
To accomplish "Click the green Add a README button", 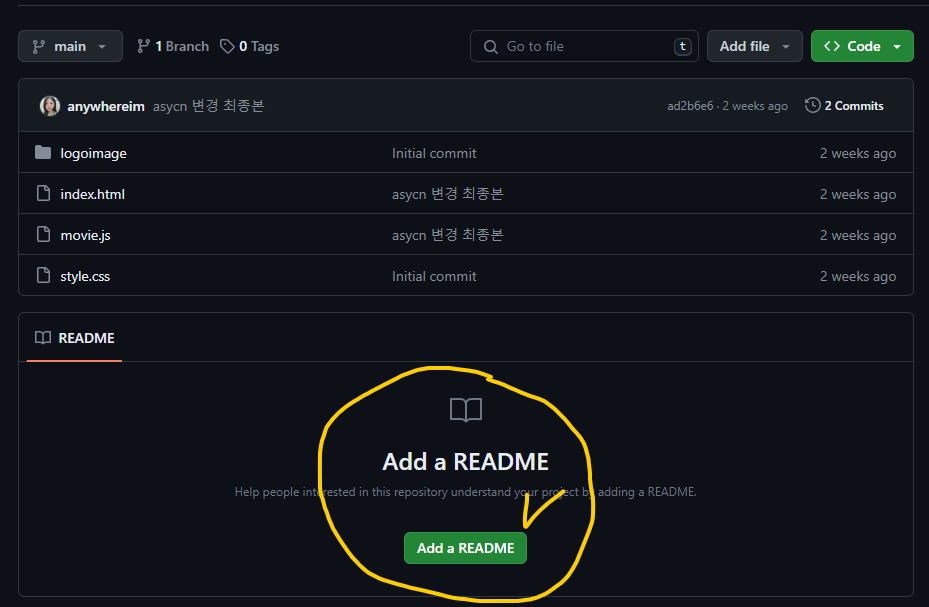I will 465,548.
